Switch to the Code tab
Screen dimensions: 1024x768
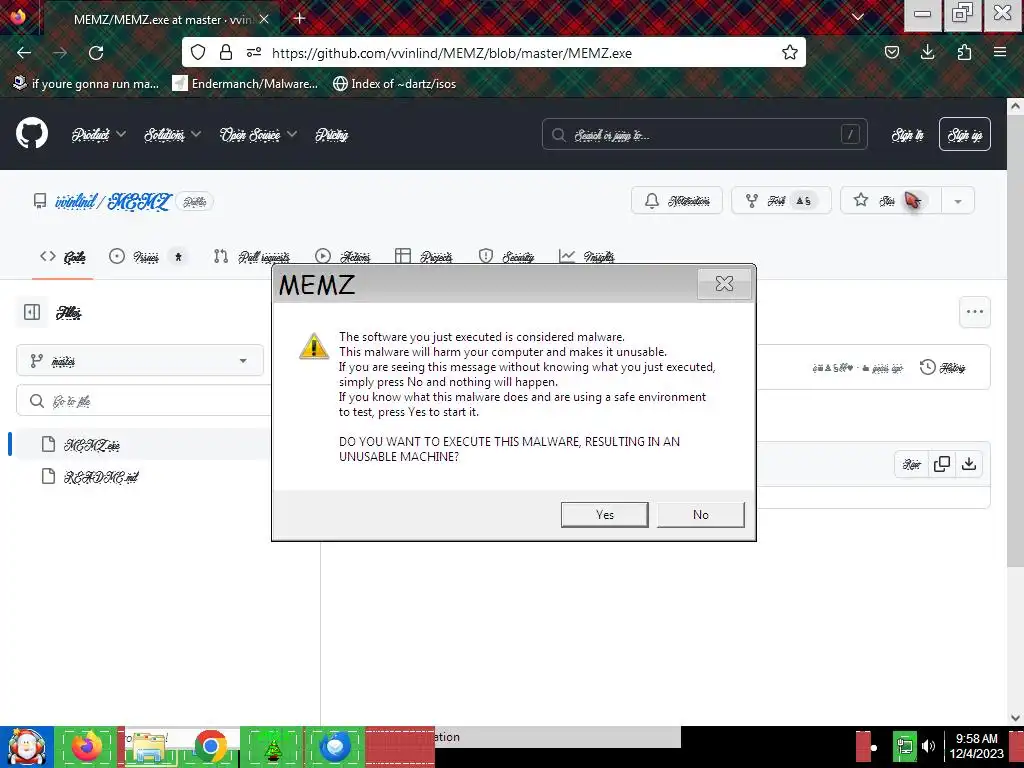coord(63,257)
